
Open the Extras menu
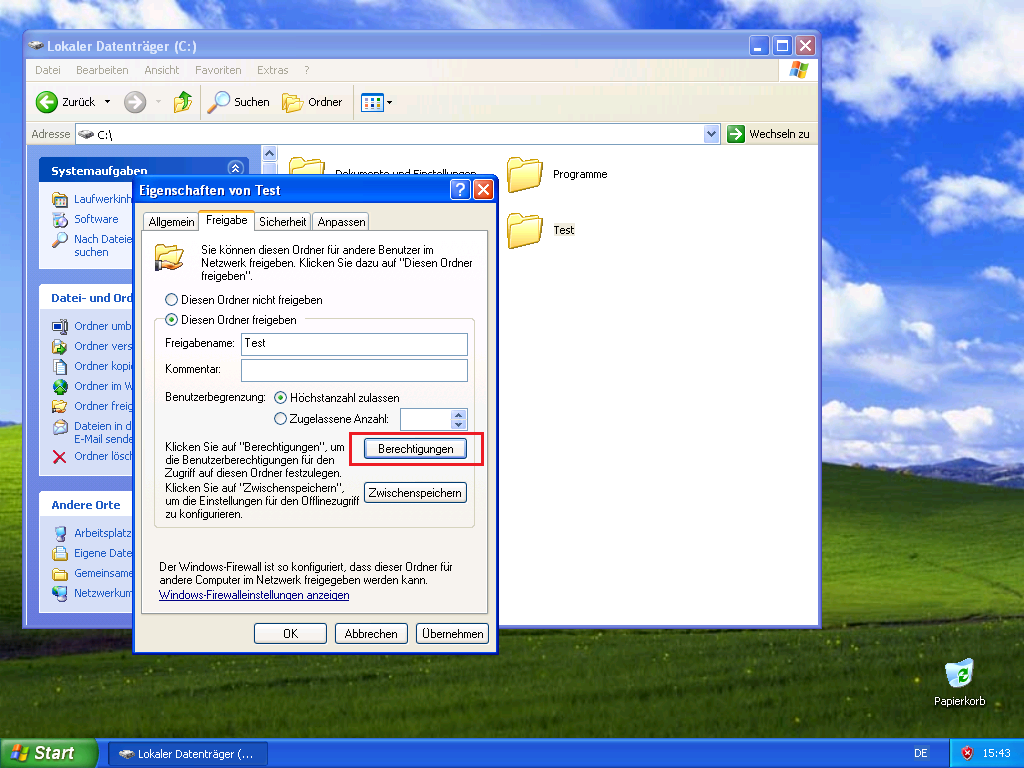pyautogui.click(x=272, y=70)
